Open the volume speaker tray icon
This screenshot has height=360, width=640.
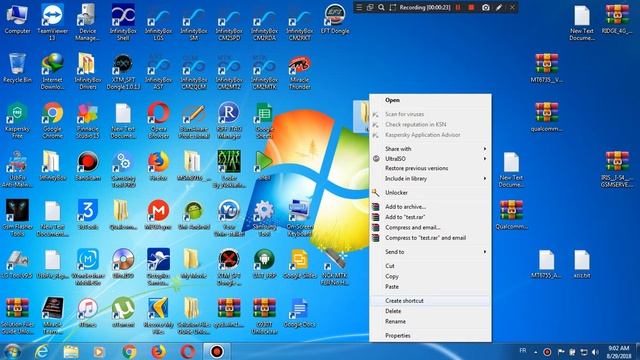(x=595, y=352)
